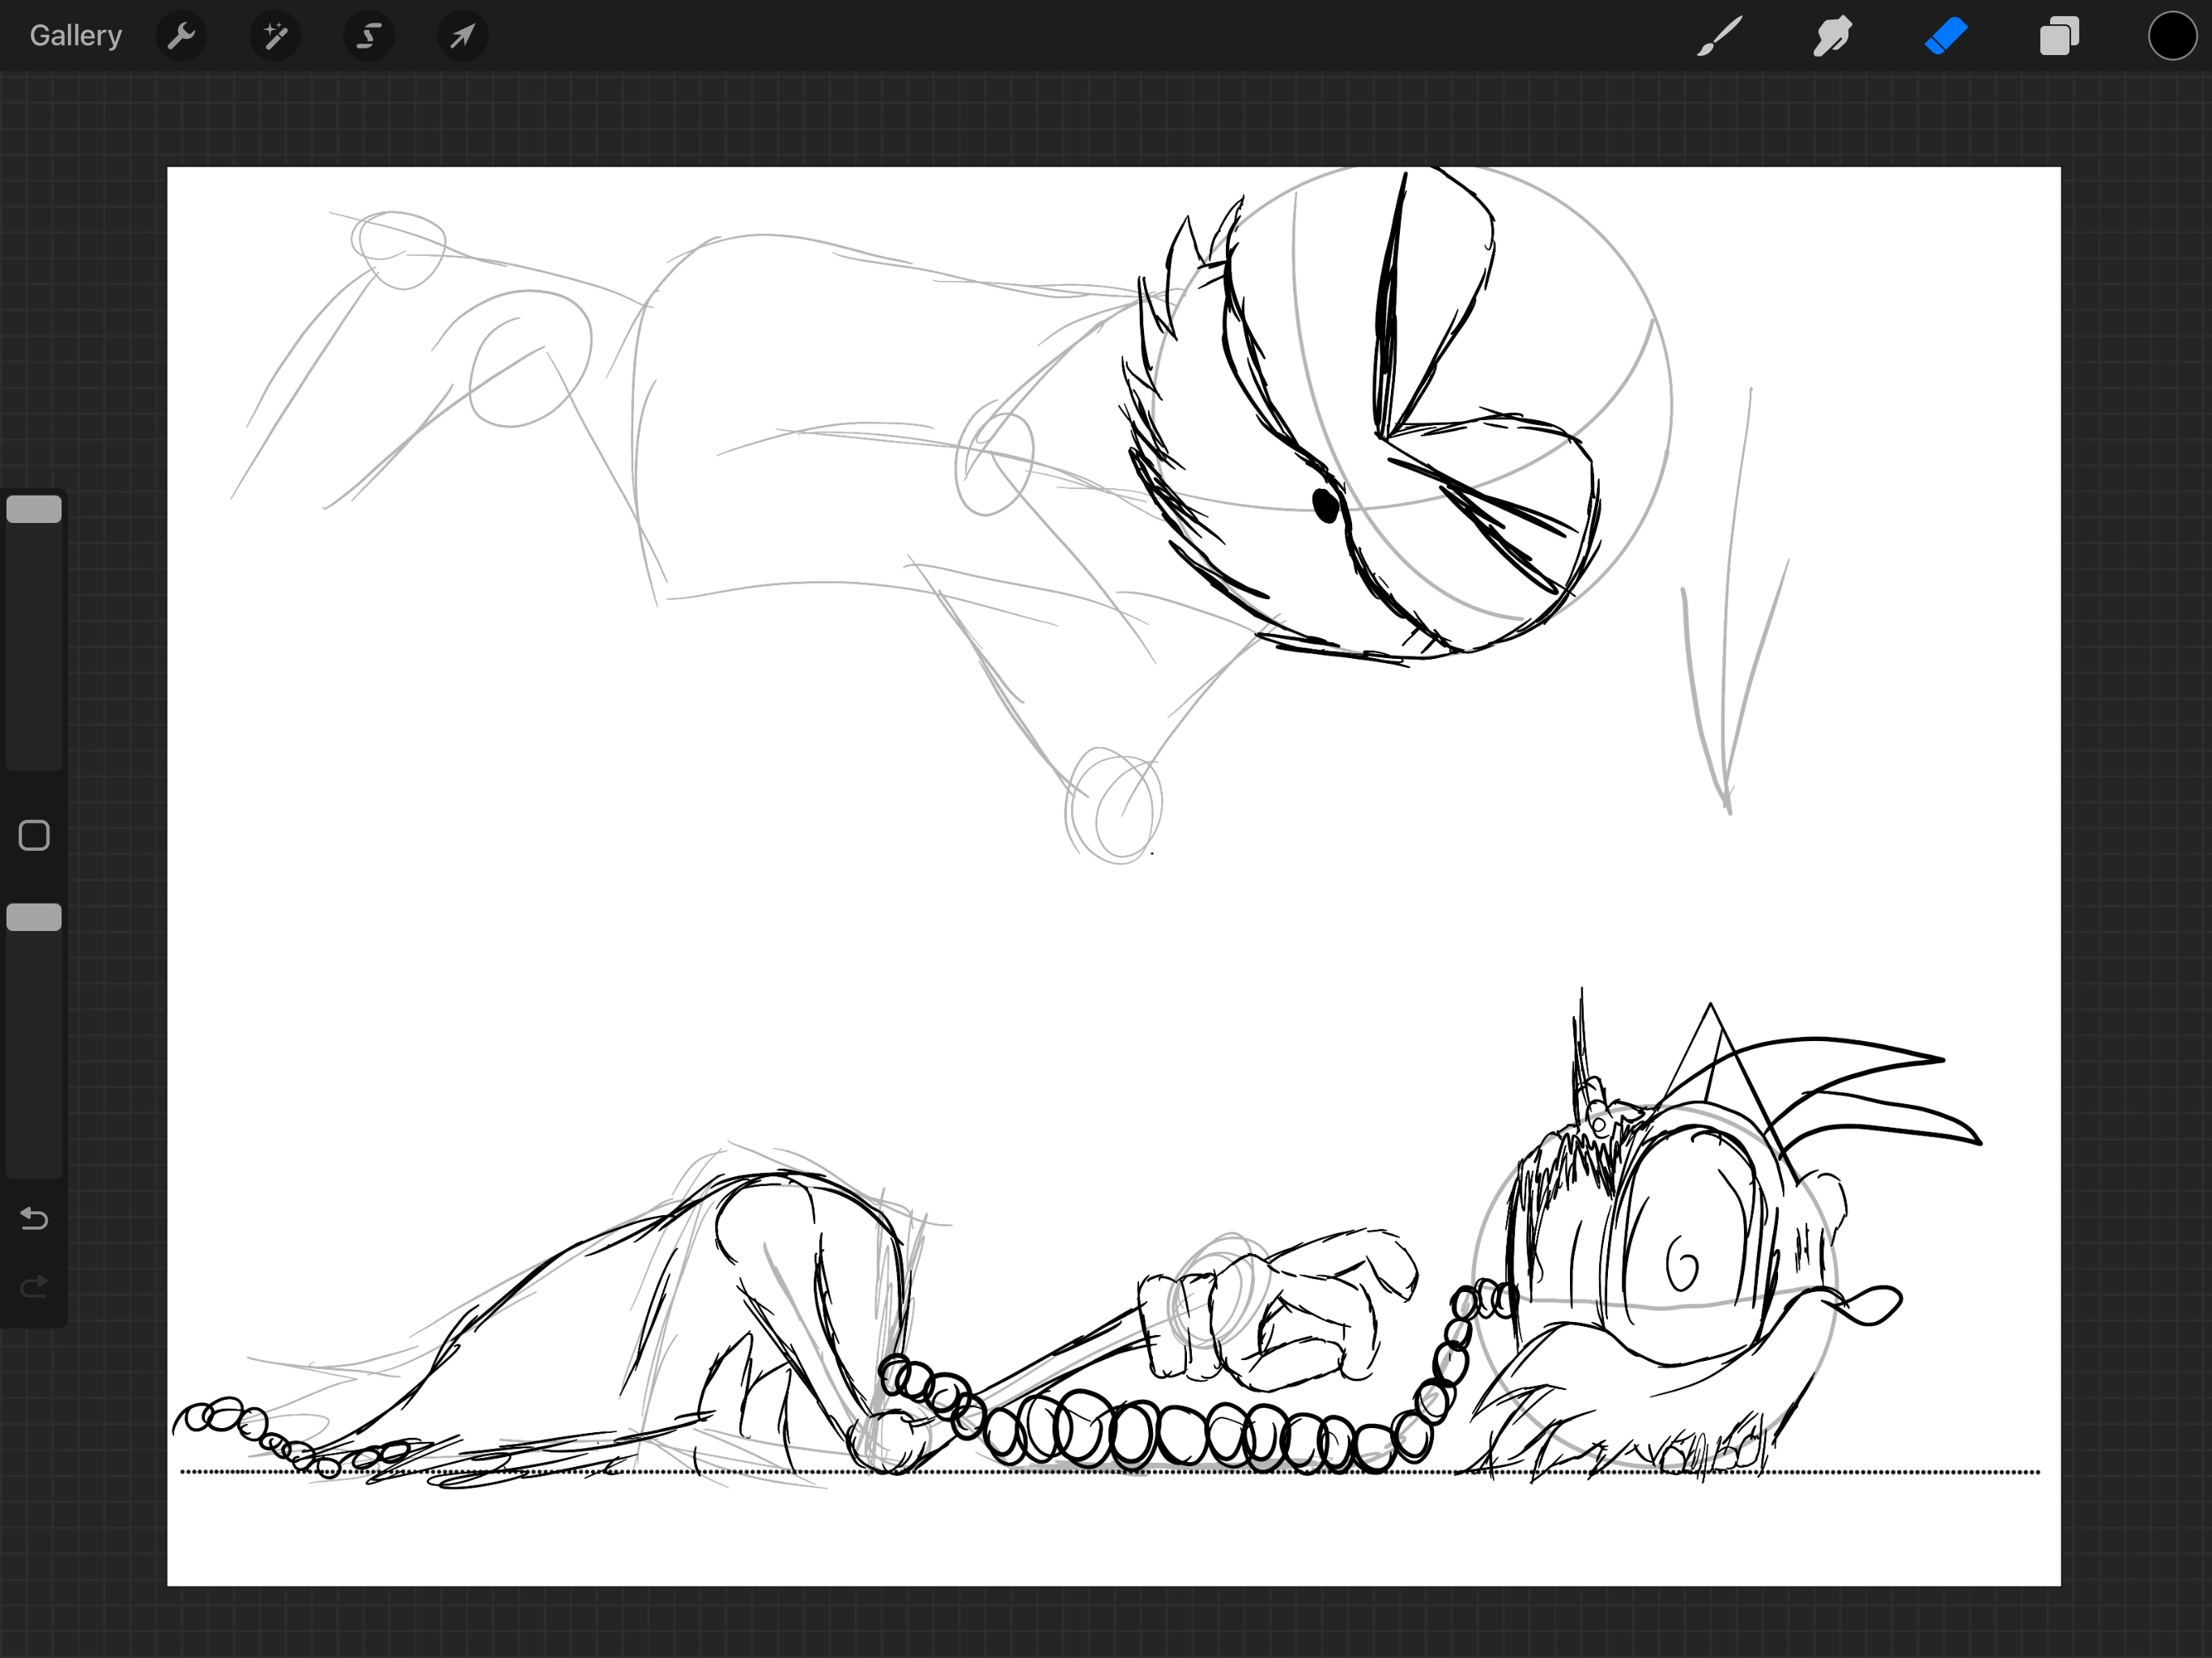
Task: Tap the black eye dot on upper sketch
Action: coord(1325,505)
